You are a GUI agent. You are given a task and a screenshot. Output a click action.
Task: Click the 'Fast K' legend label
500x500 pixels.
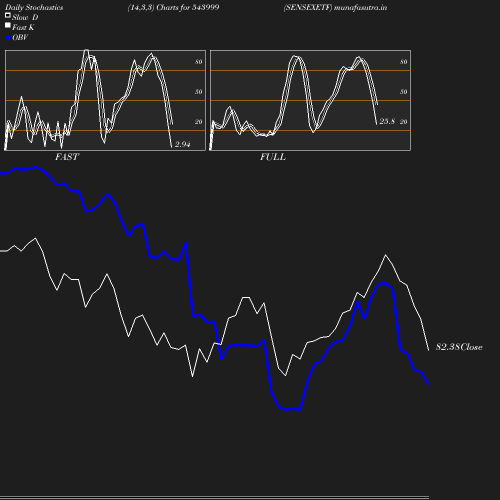[23, 27]
